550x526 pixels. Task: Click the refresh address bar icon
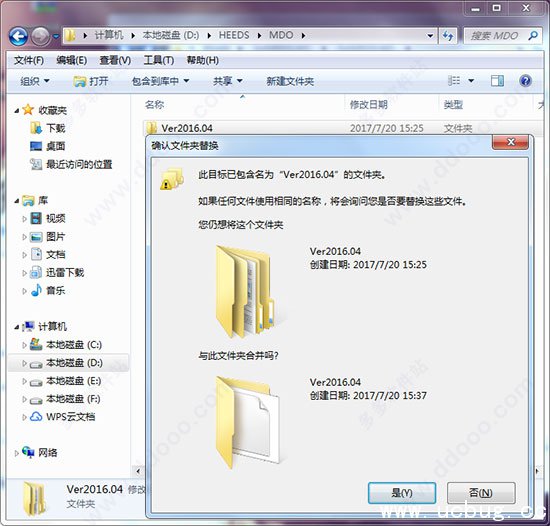pyautogui.click(x=448, y=35)
